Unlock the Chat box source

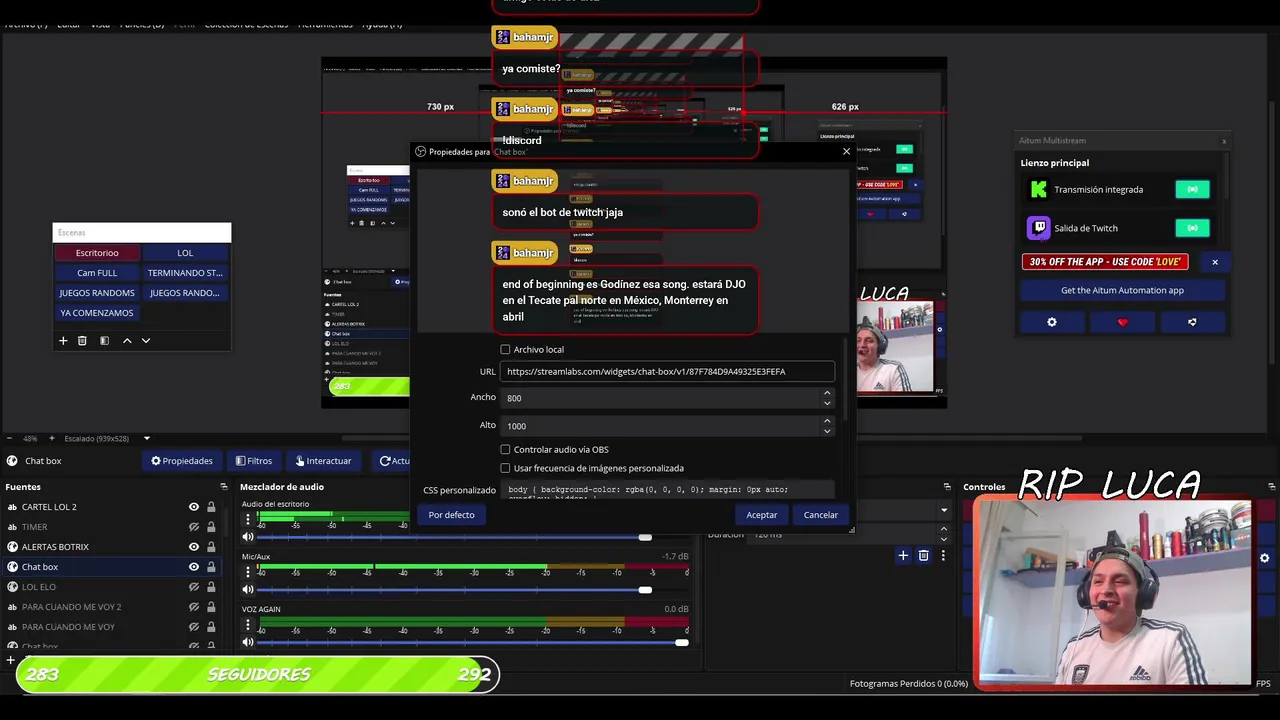[x=211, y=567]
